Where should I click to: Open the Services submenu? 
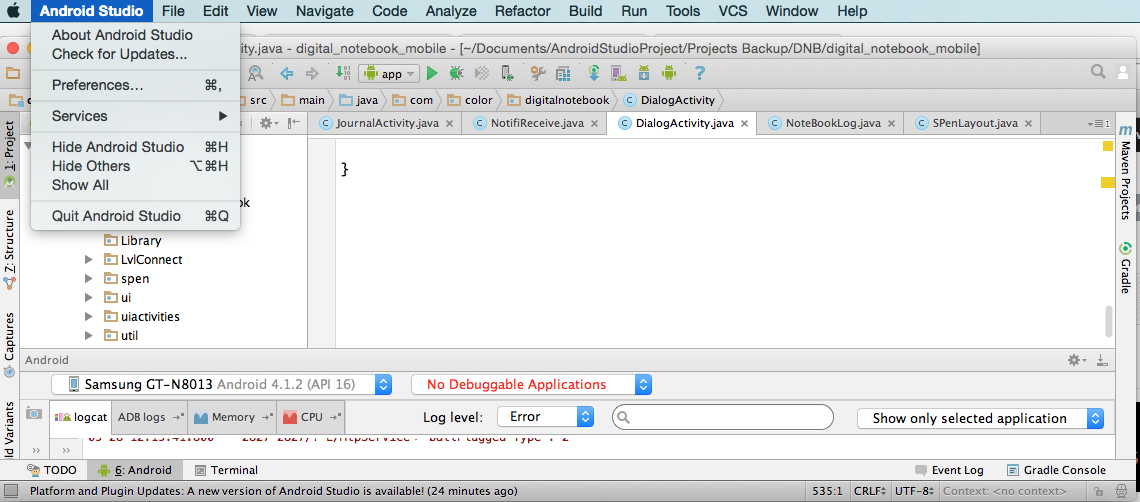135,116
